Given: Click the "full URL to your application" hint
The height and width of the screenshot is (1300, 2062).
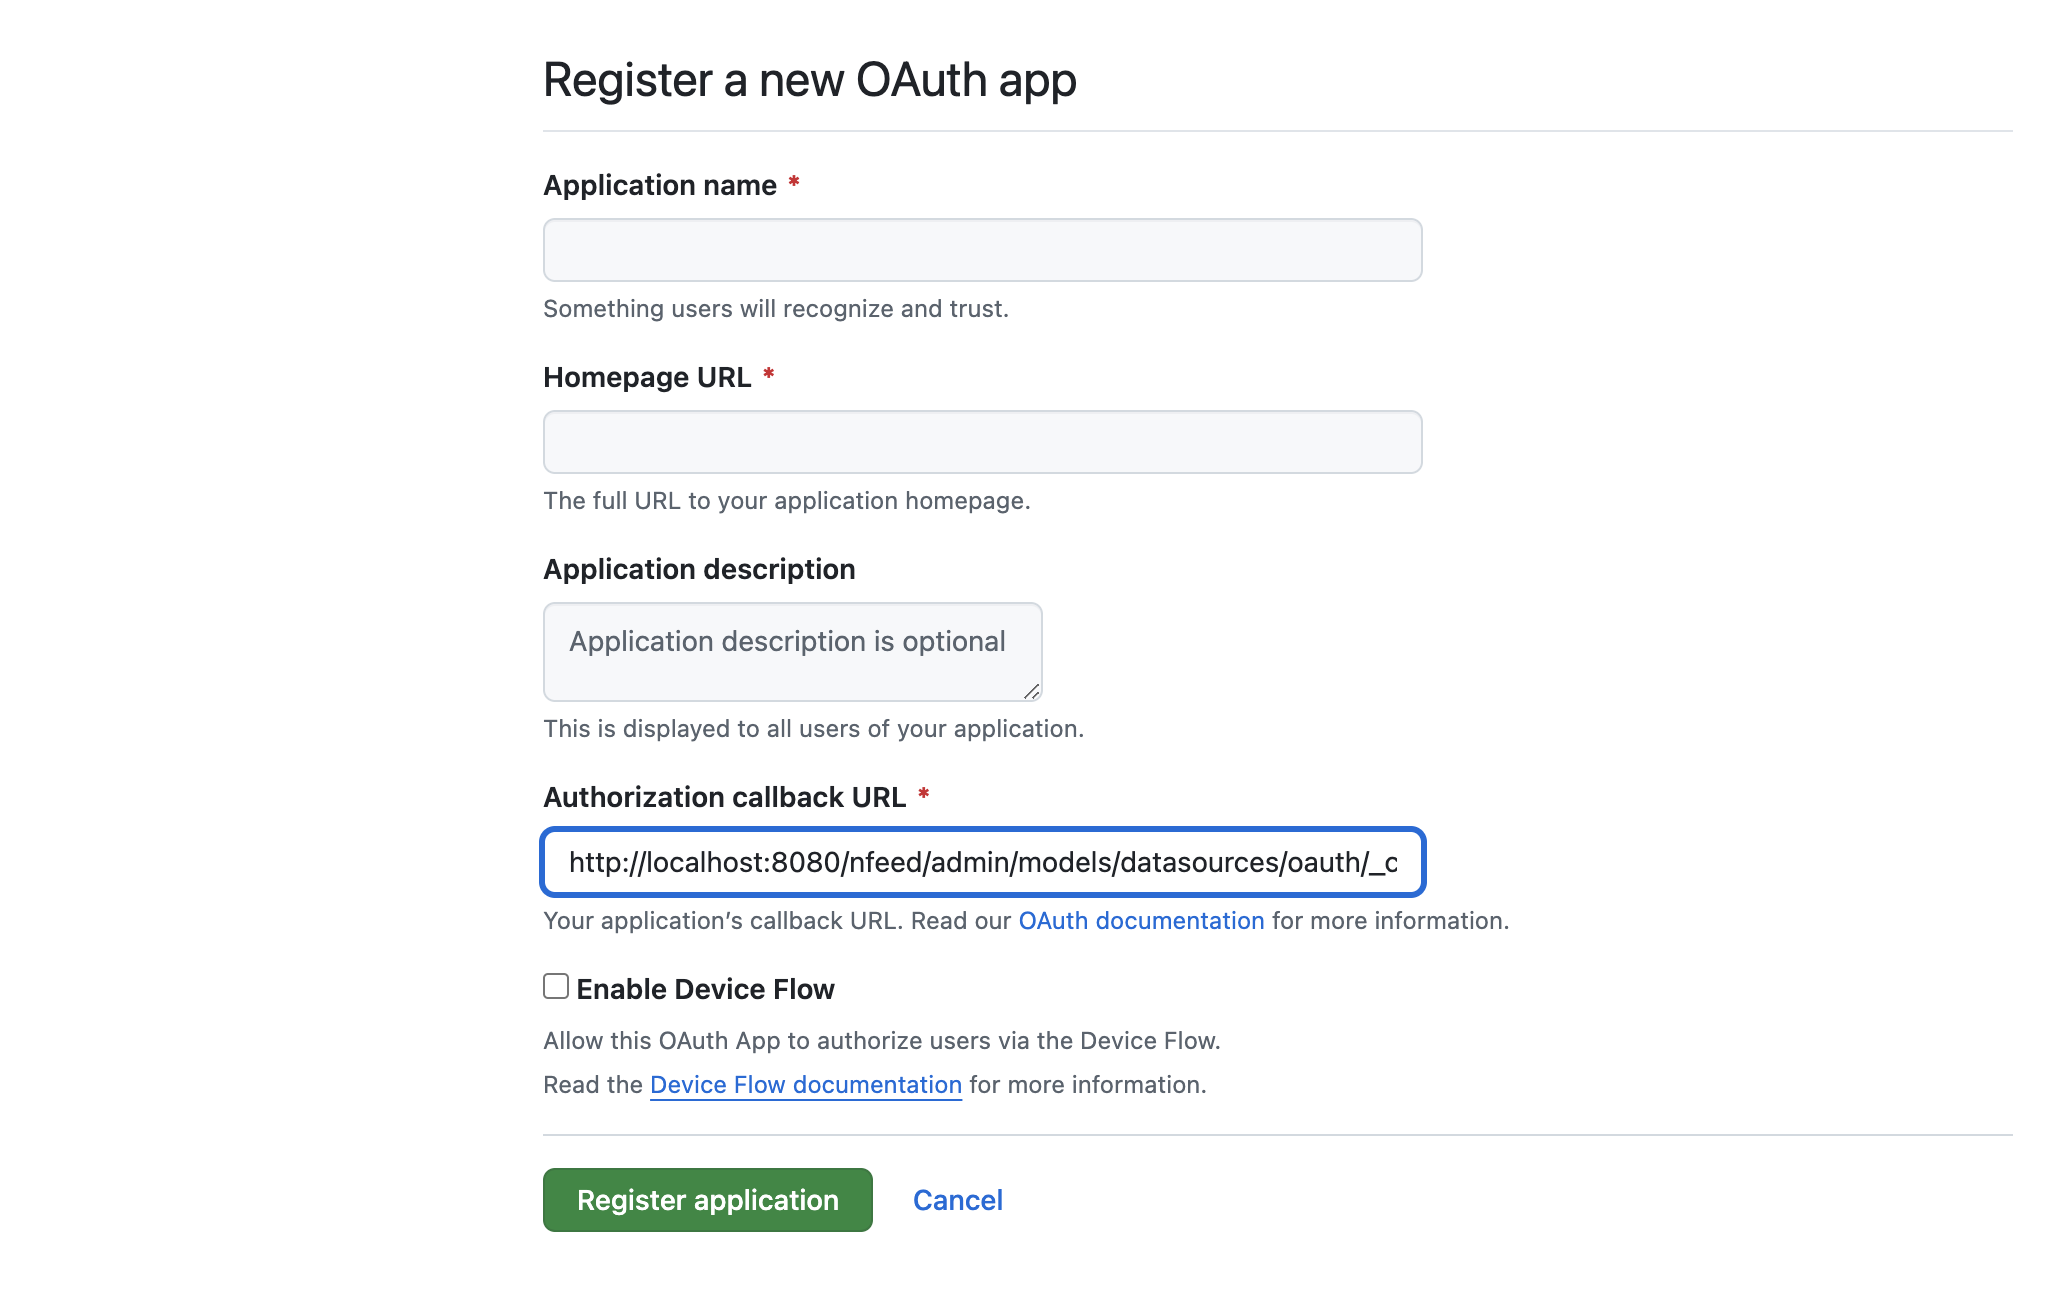Looking at the screenshot, I should [786, 501].
